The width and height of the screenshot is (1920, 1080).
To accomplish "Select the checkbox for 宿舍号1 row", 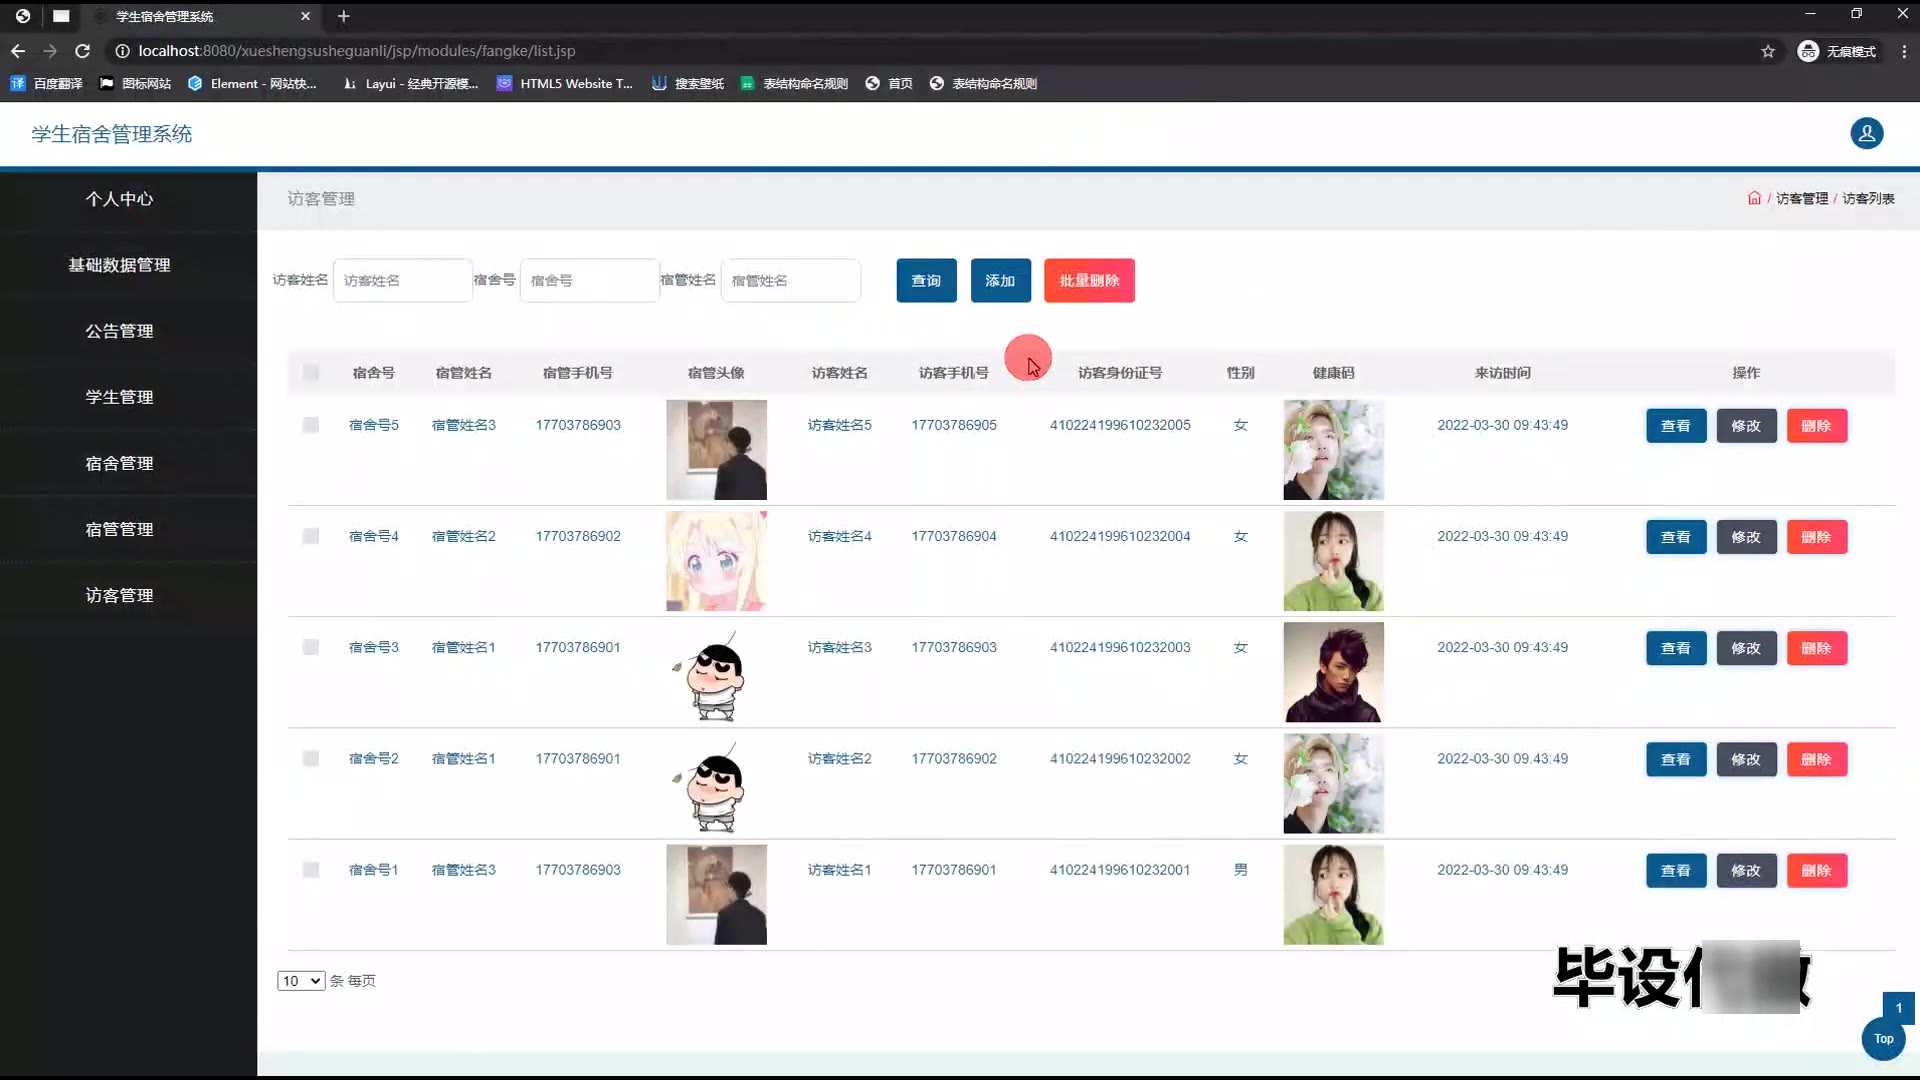I will (311, 870).
